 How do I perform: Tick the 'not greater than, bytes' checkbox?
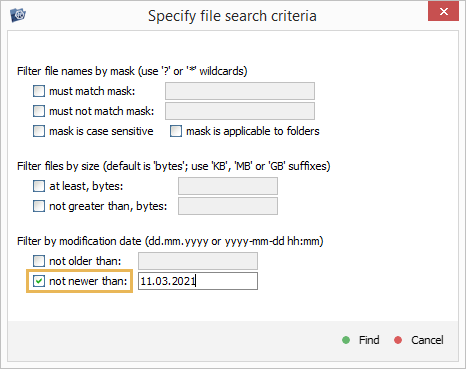click(x=39, y=206)
